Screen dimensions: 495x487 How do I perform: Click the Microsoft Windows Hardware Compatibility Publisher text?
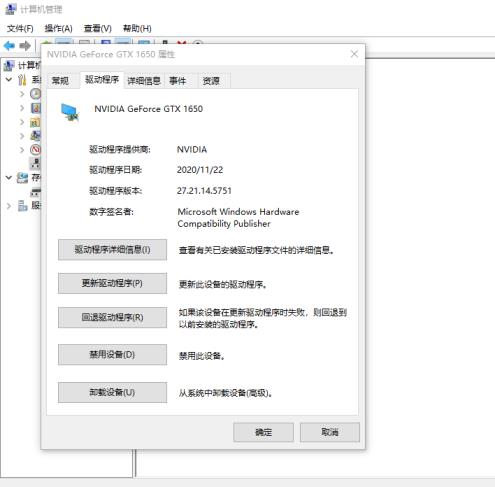coord(238,218)
